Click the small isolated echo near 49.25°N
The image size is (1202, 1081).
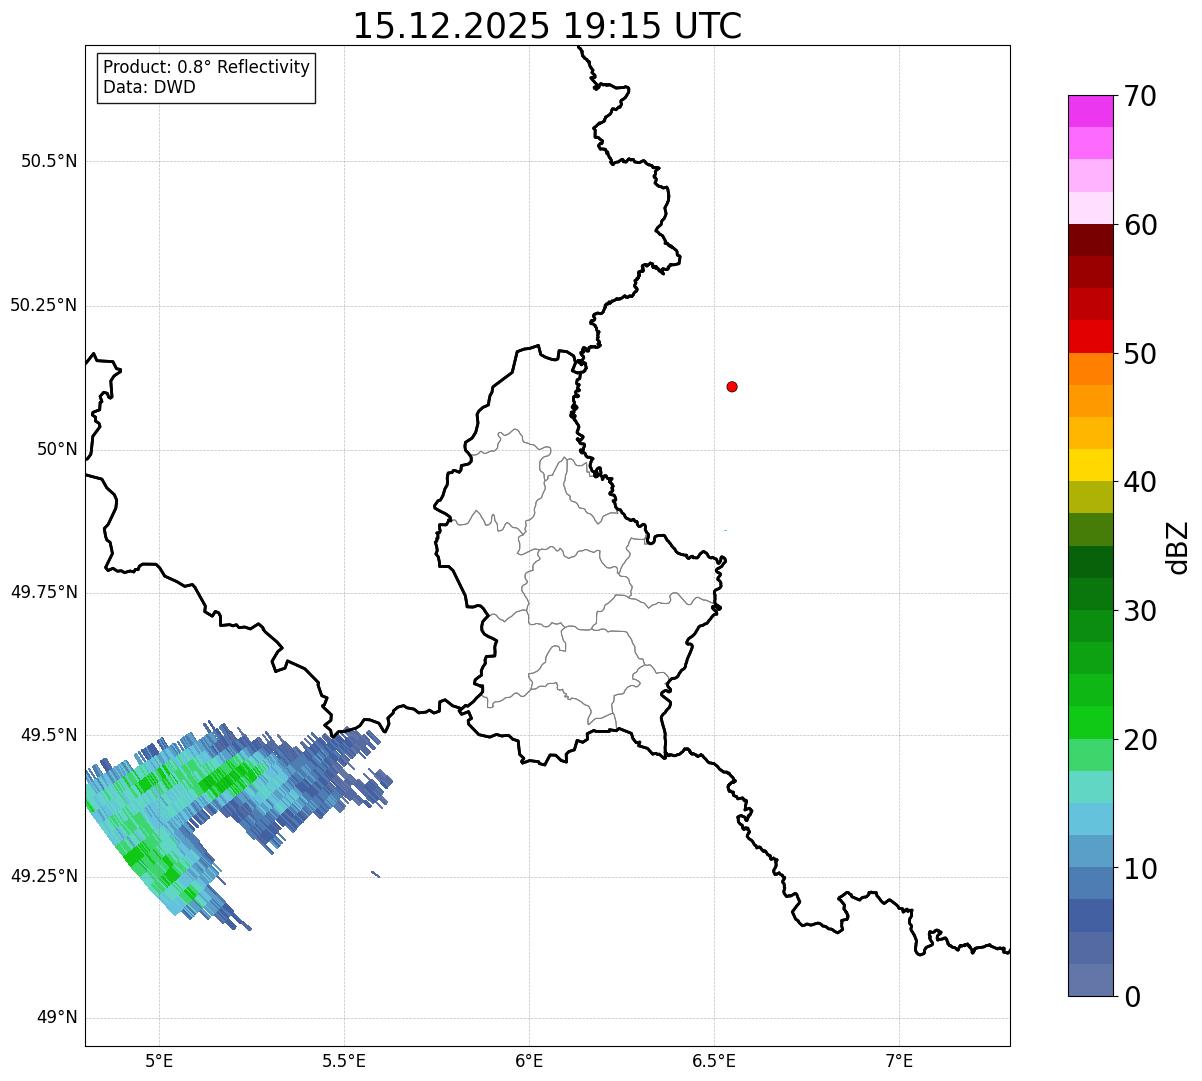tap(375, 874)
